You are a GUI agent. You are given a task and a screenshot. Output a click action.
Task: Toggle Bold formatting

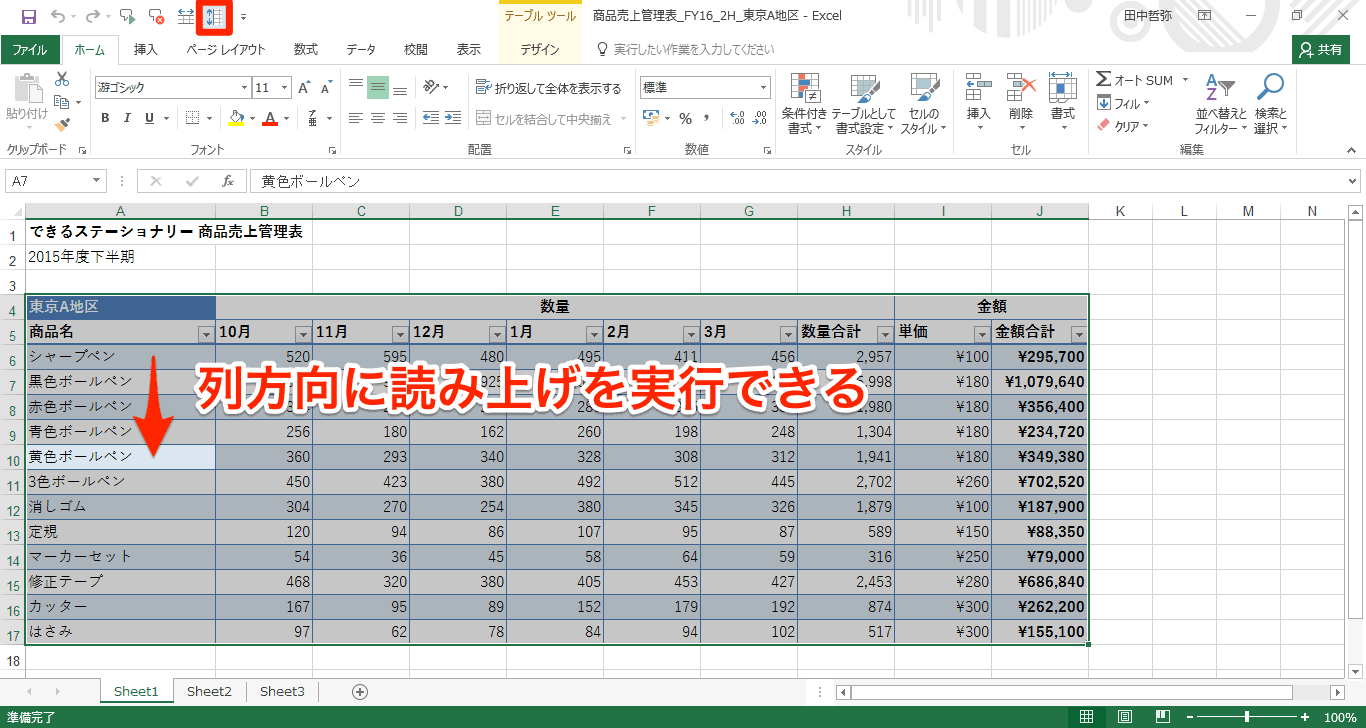(105, 118)
